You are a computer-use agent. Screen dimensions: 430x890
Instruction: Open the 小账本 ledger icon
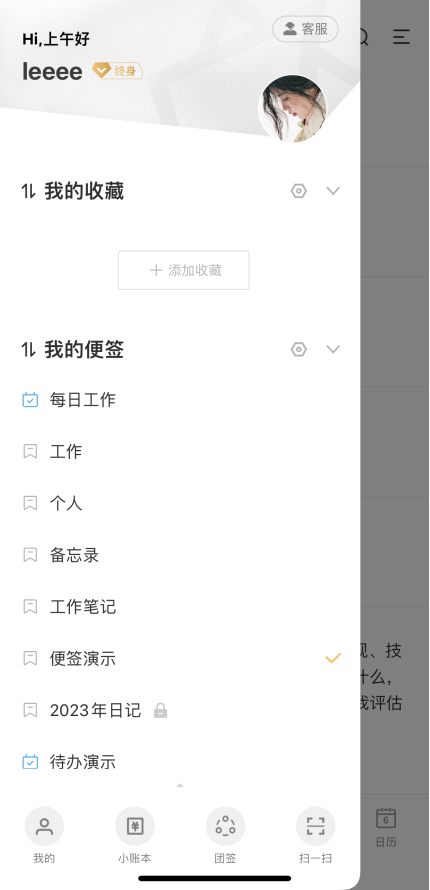(x=134, y=826)
